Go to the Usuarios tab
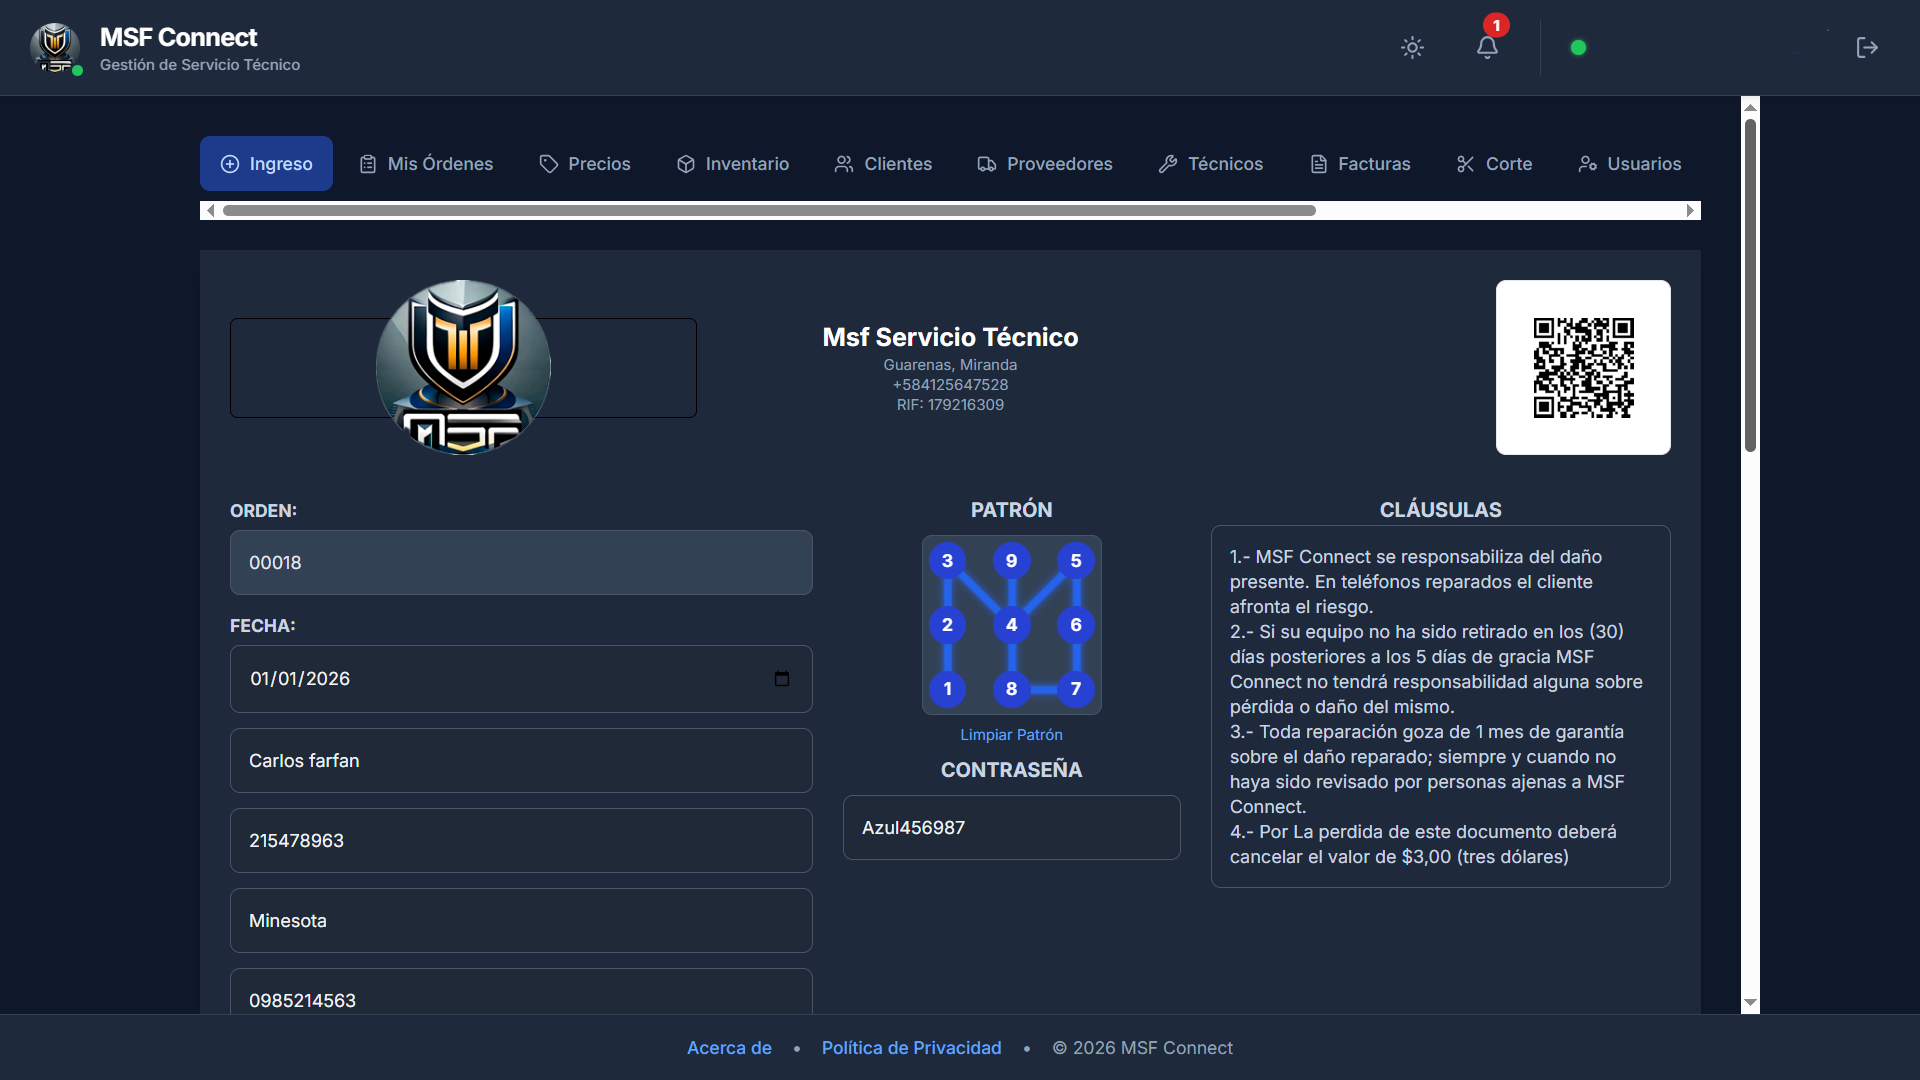 (x=1630, y=163)
